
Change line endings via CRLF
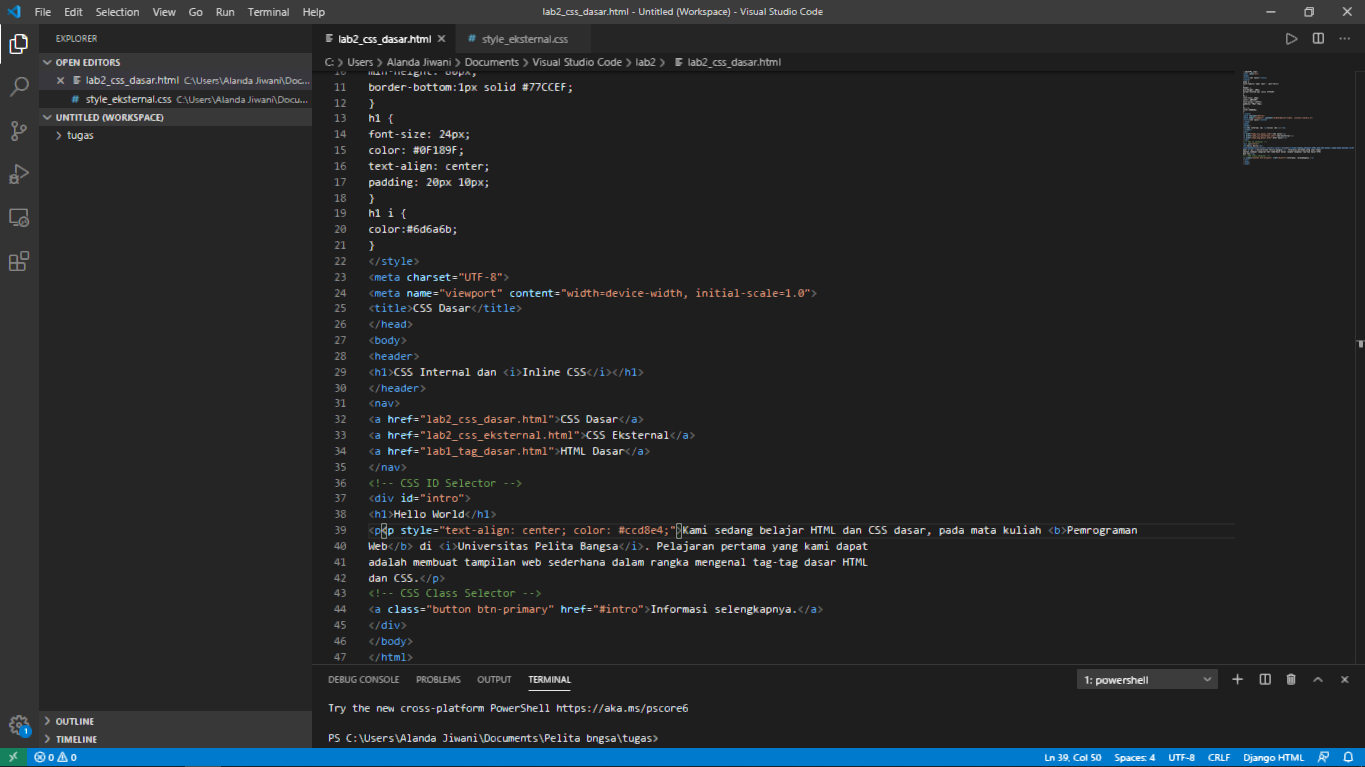1219,757
